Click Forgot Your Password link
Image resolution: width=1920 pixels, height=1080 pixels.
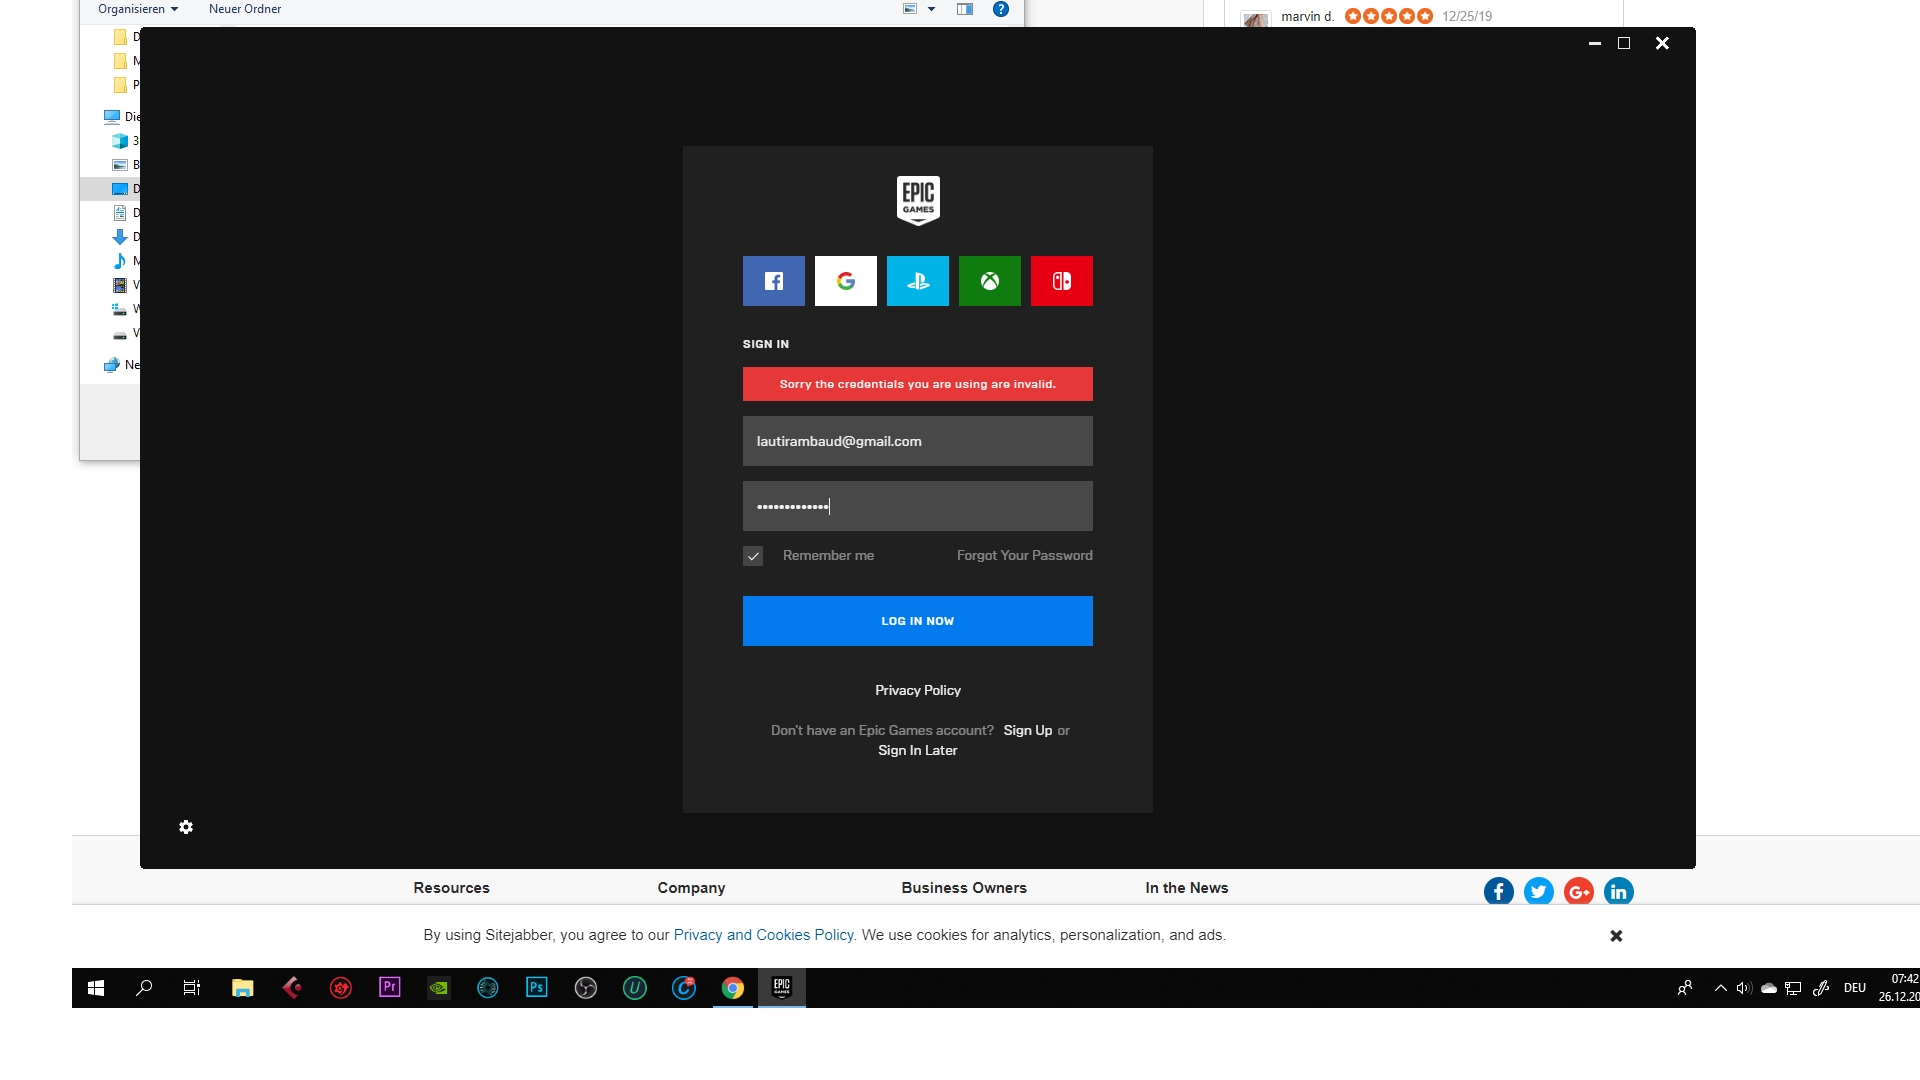[1024, 555]
